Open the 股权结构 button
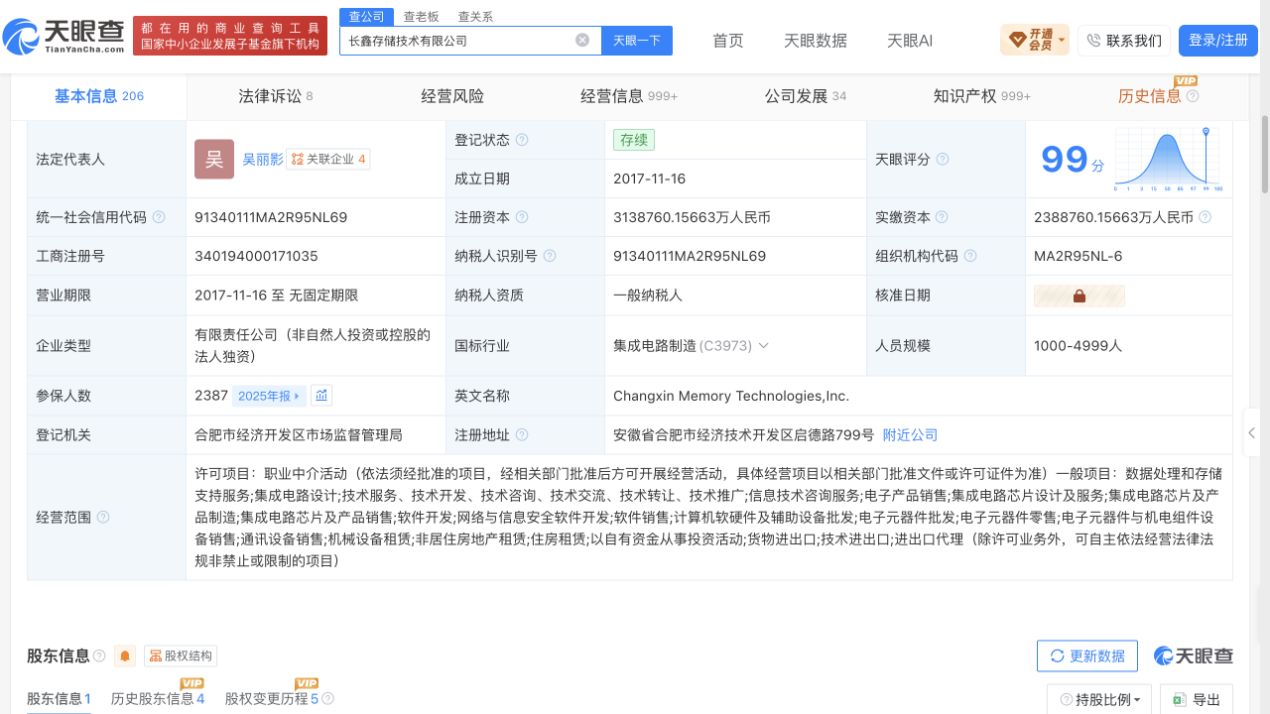This screenshot has height=714, width=1270. point(180,656)
